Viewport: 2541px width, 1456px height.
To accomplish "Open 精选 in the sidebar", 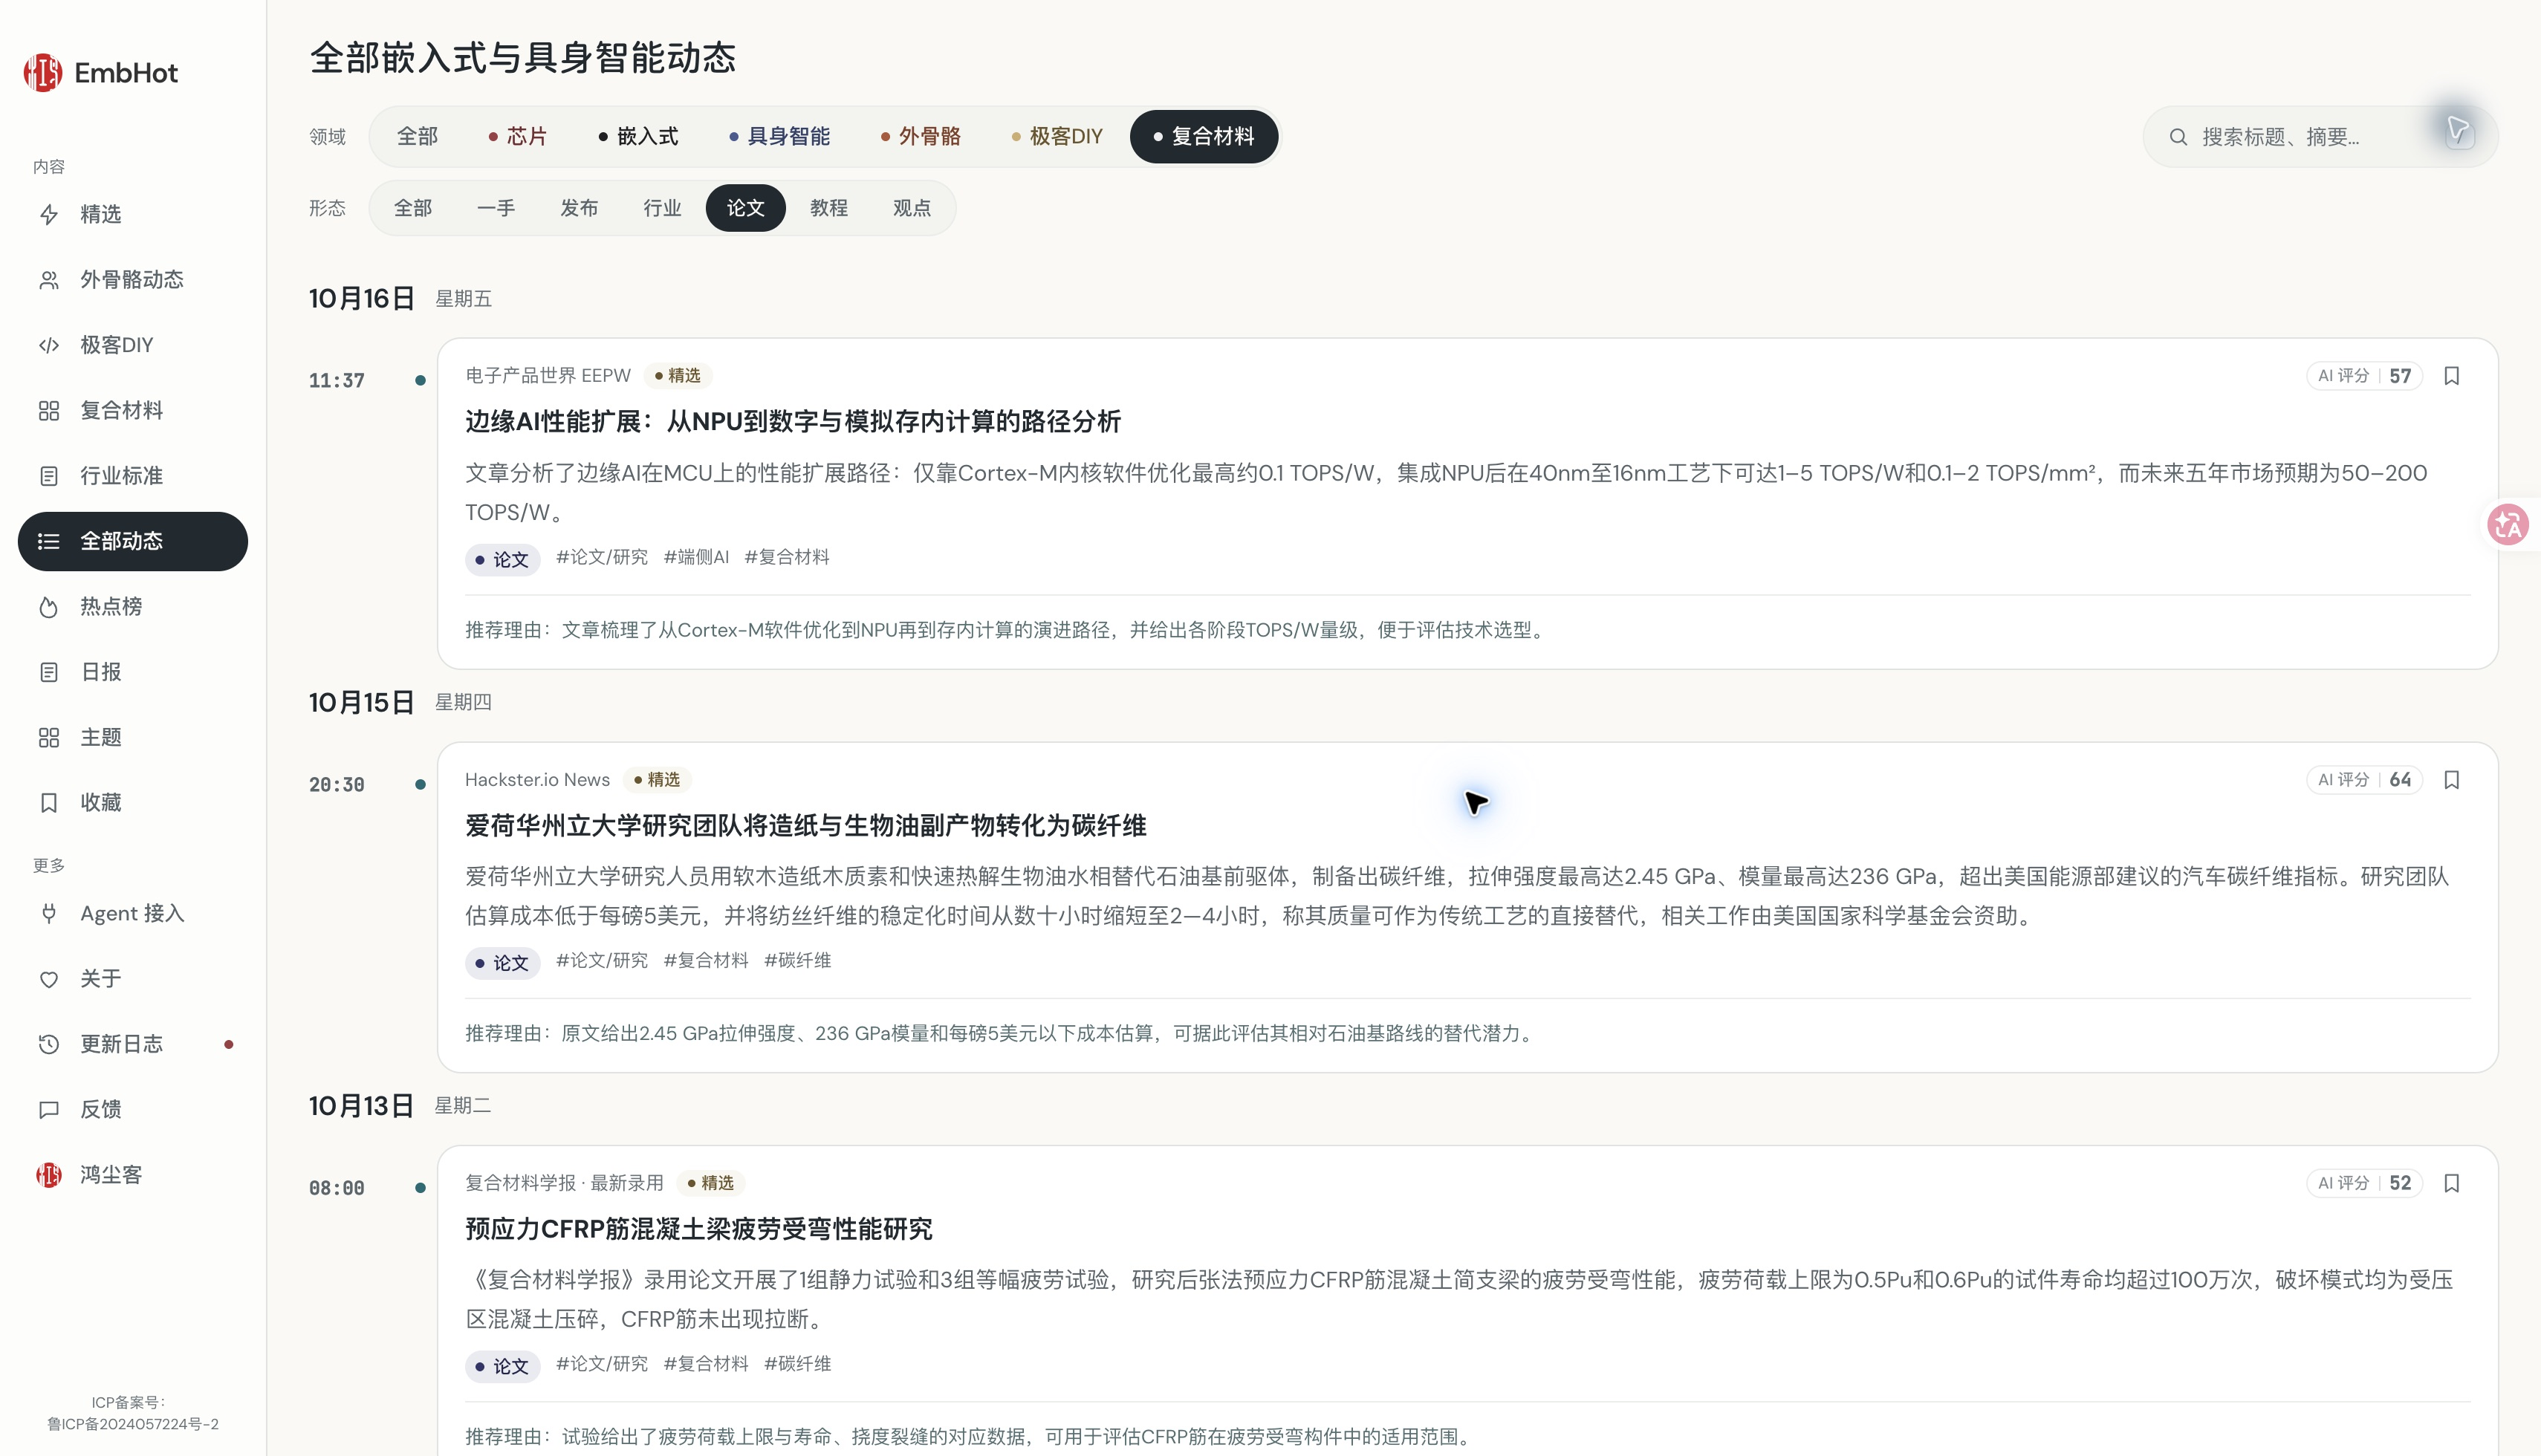I will 132,214.
